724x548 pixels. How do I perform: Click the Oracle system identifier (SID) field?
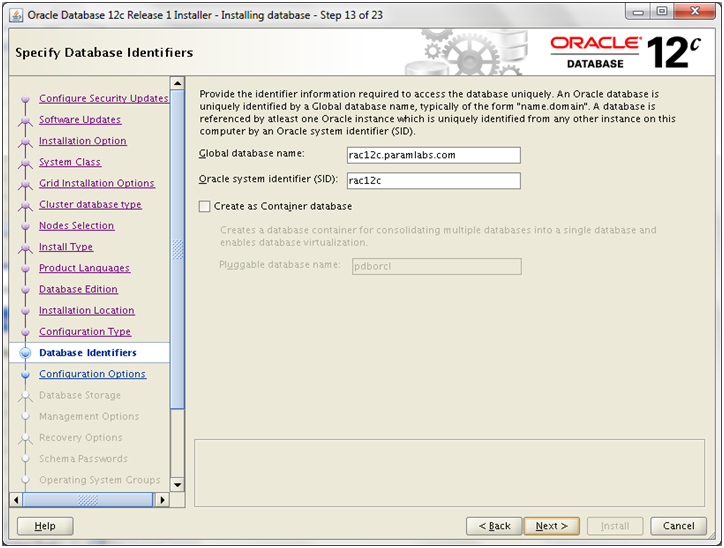434,181
